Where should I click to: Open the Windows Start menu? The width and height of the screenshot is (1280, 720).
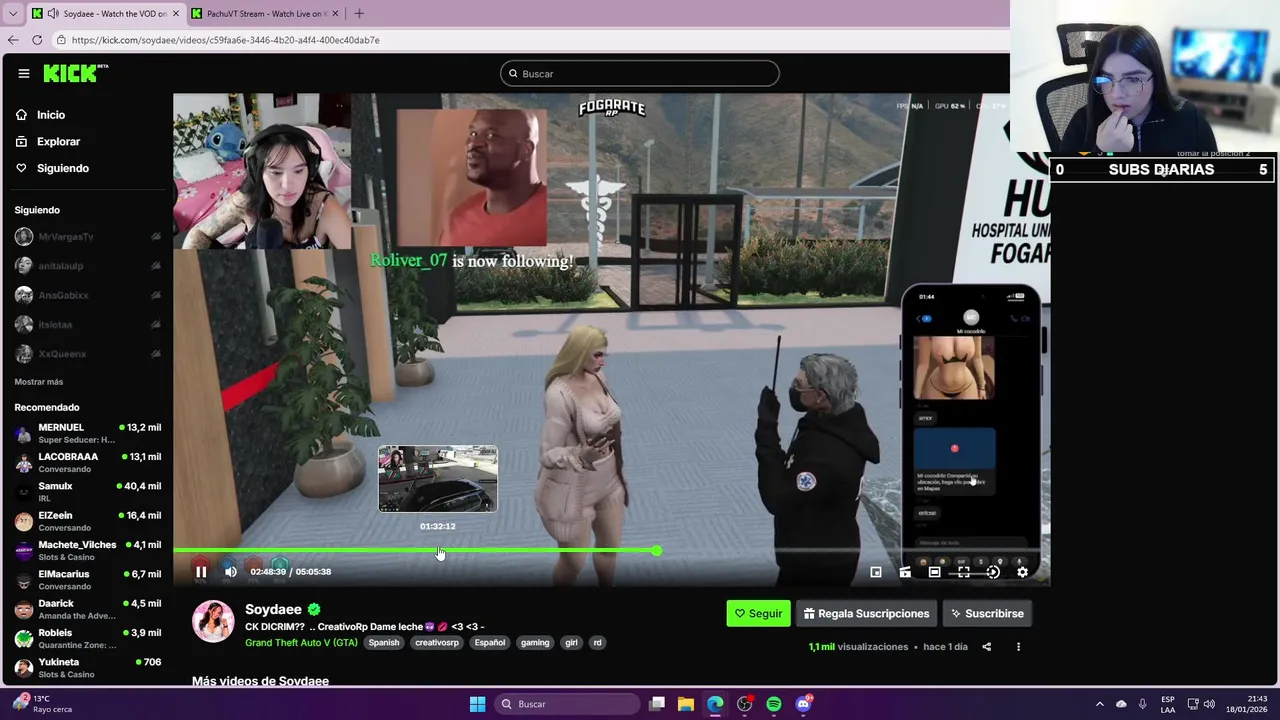[477, 705]
